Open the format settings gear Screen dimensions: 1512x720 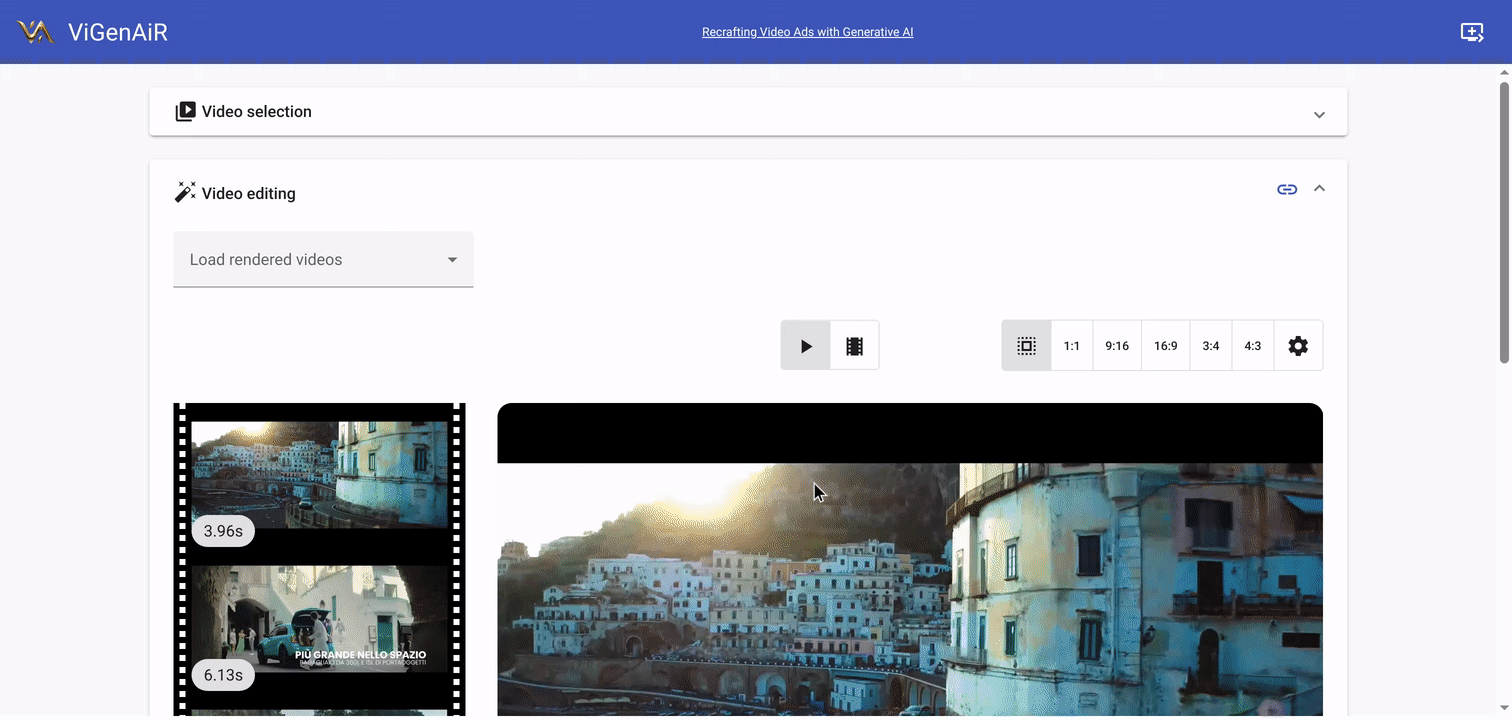[x=1298, y=346]
